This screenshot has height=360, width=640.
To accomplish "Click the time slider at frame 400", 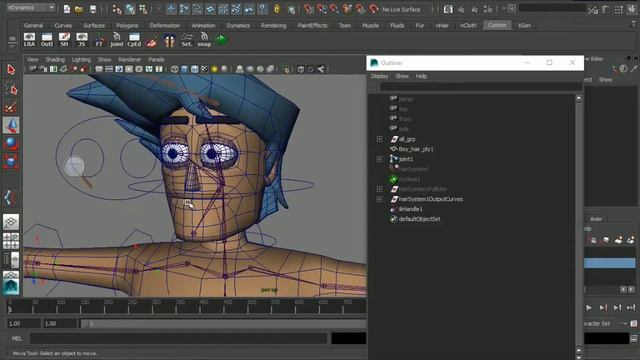I will tap(200, 306).
